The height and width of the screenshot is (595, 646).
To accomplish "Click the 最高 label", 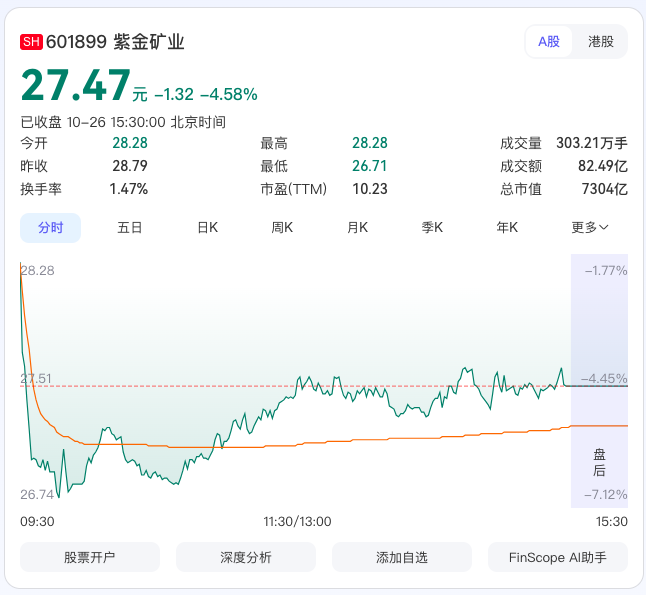I will (274, 143).
